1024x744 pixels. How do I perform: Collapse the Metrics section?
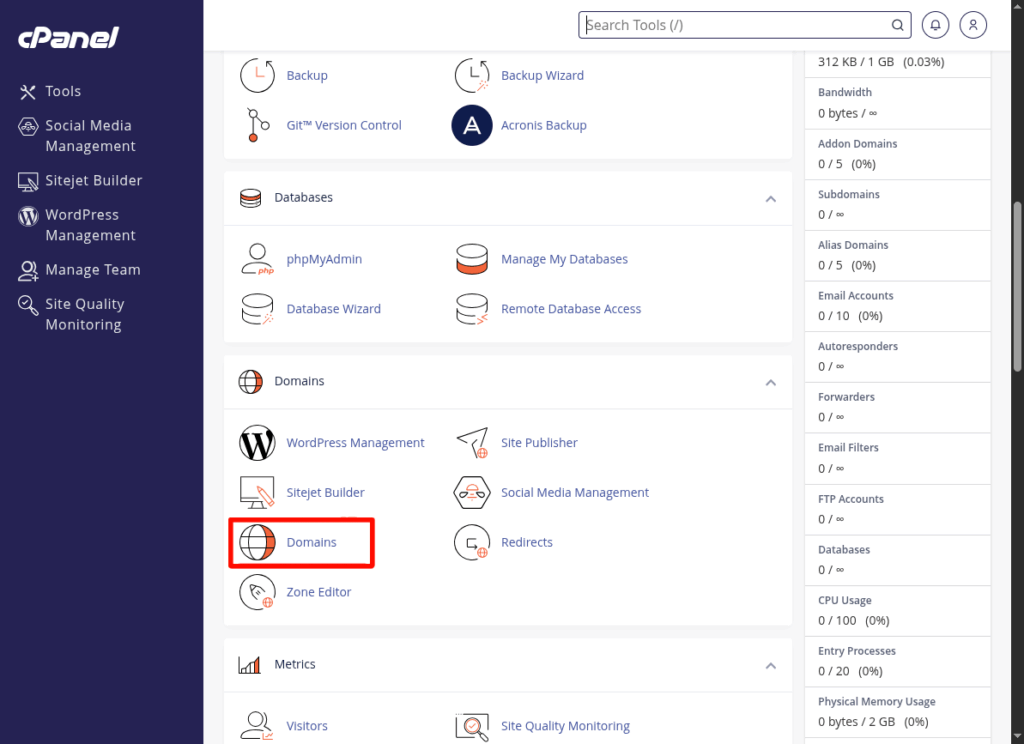click(x=771, y=665)
